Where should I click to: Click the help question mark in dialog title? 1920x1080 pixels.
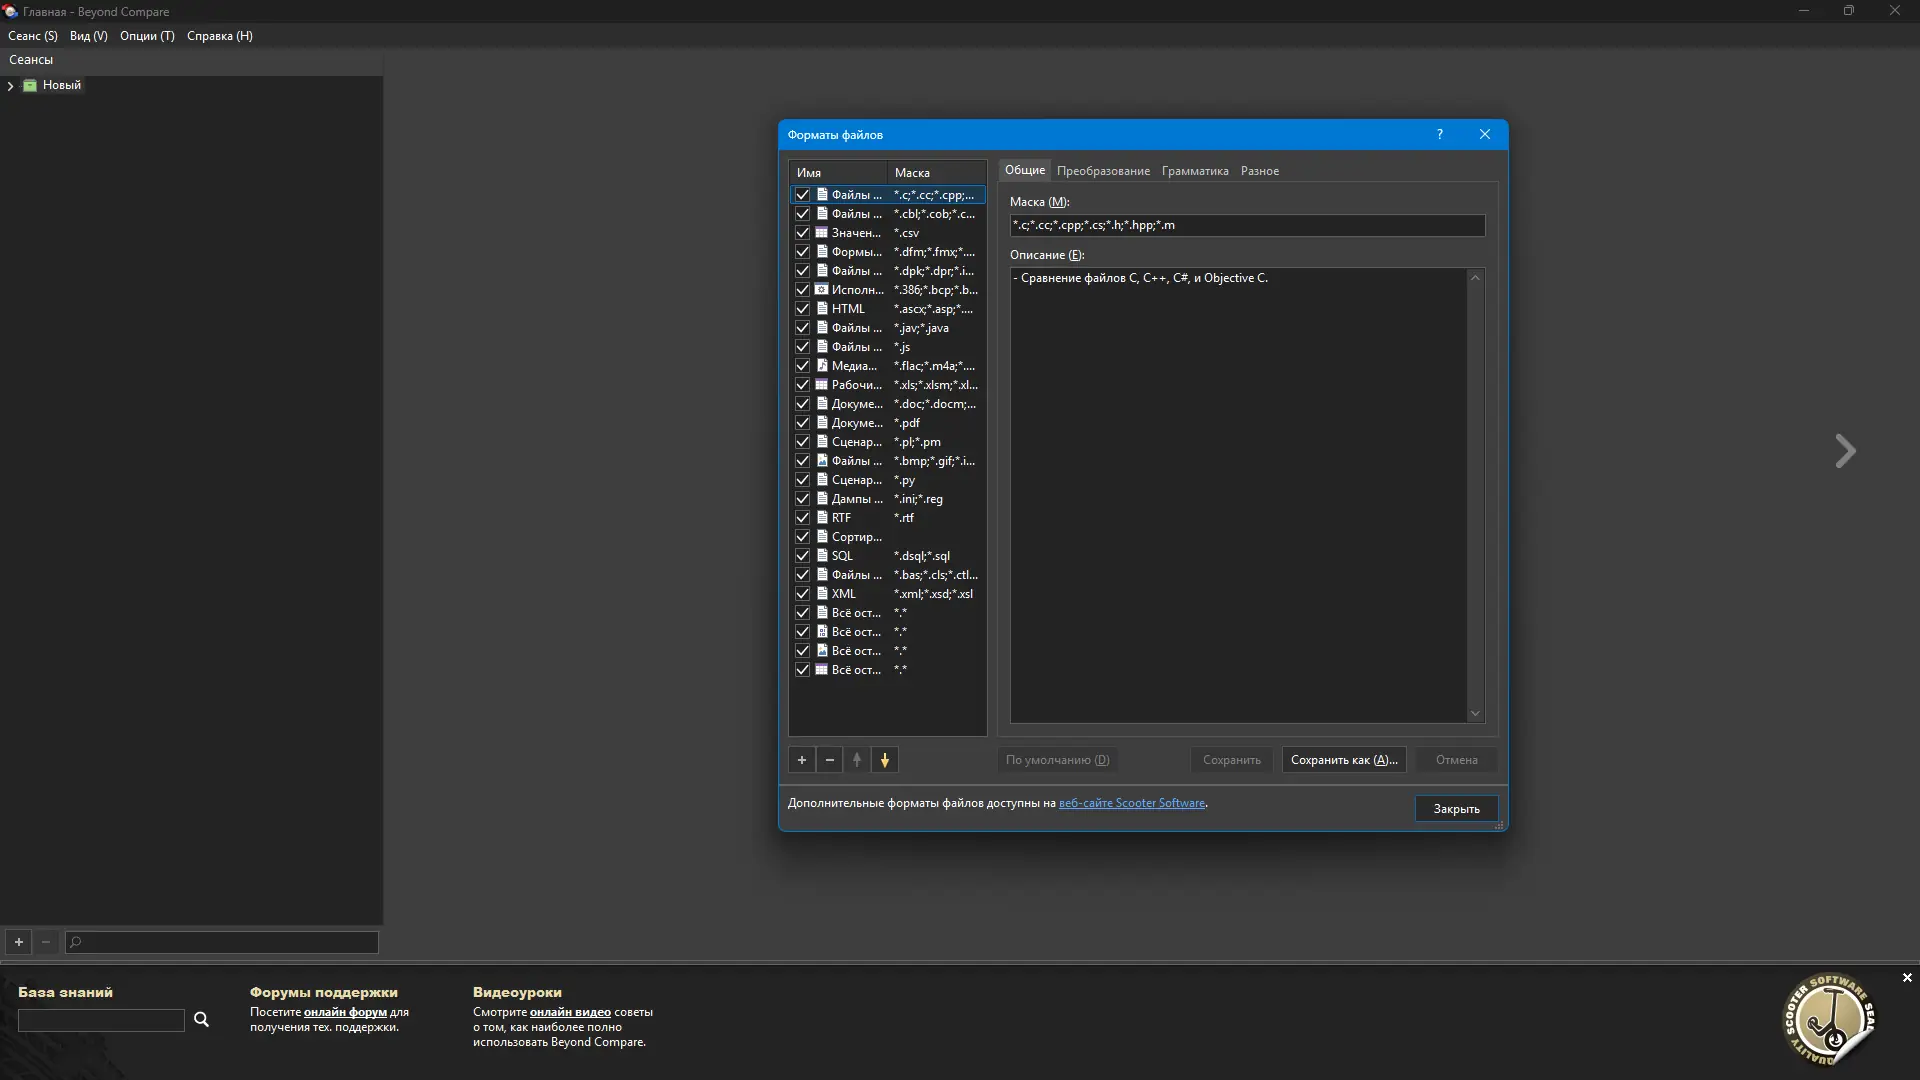click(x=1440, y=135)
